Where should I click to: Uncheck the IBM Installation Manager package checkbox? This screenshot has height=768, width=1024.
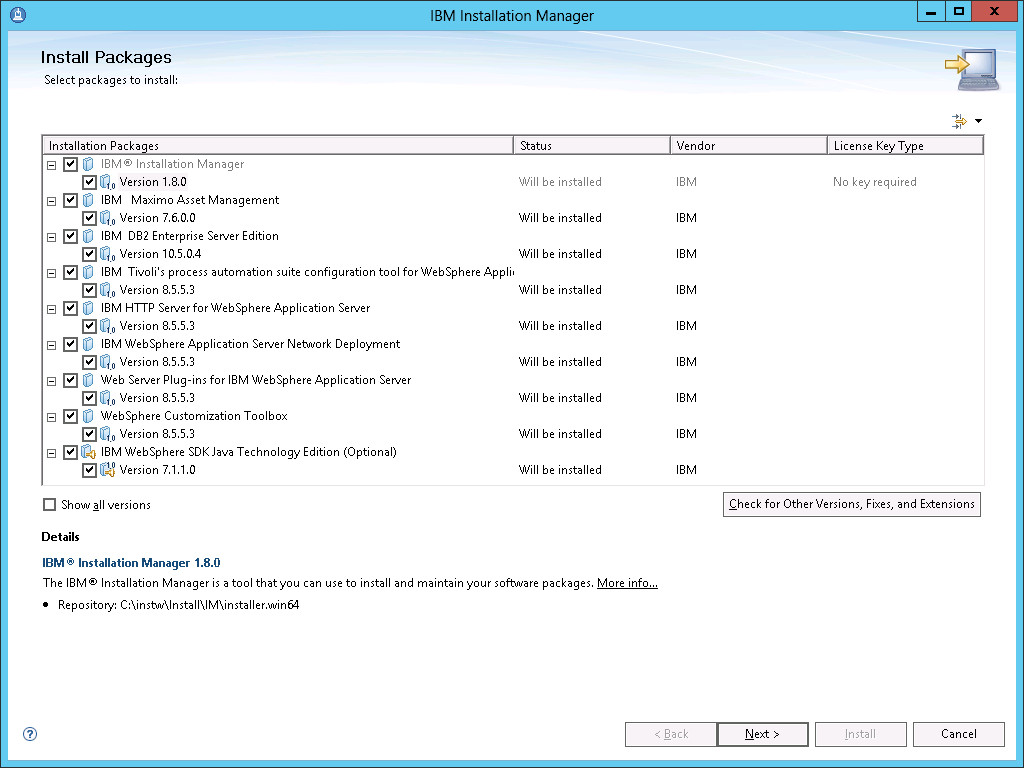(x=71, y=165)
